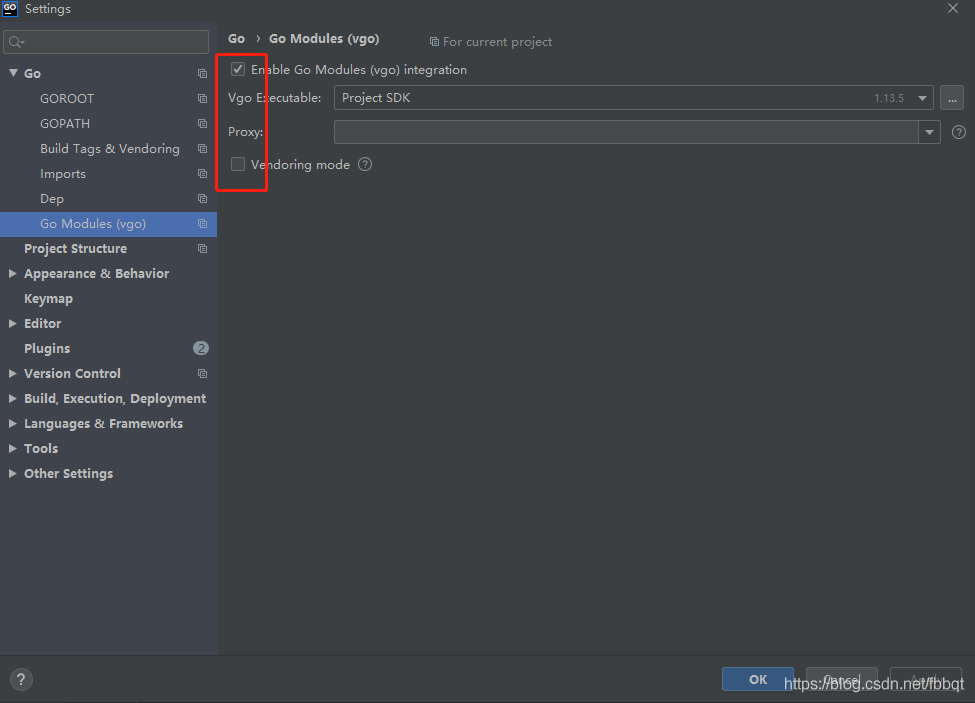Enable the Vendoring mode checkbox

click(238, 164)
